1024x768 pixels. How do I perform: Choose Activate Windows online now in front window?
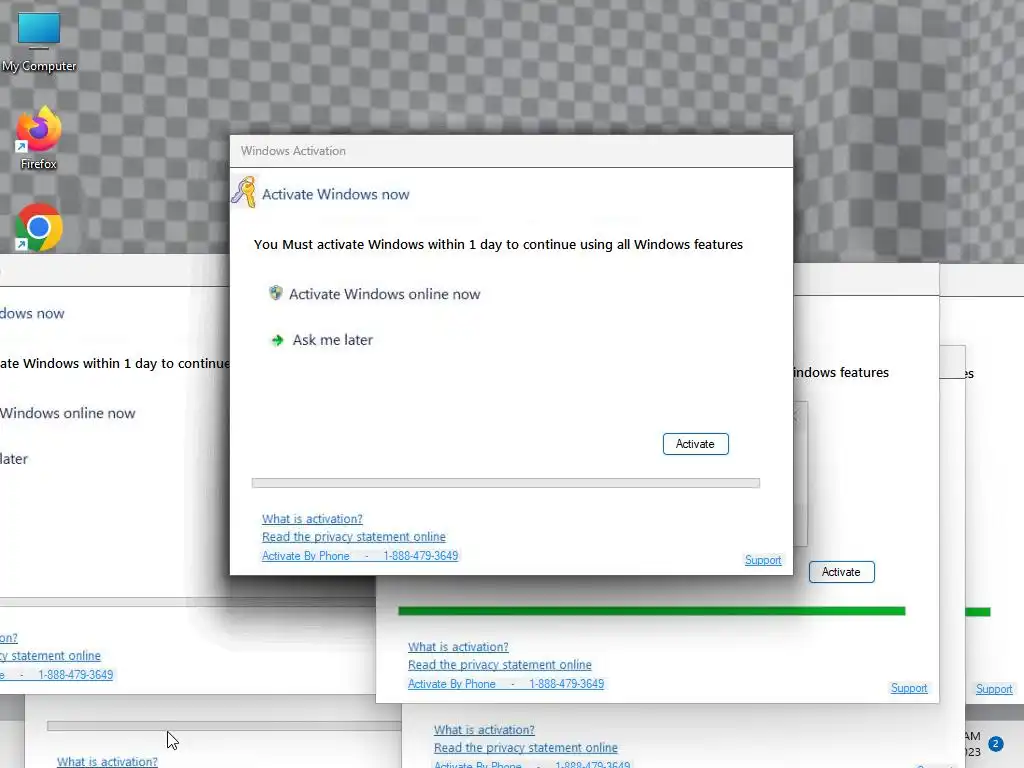click(x=384, y=294)
